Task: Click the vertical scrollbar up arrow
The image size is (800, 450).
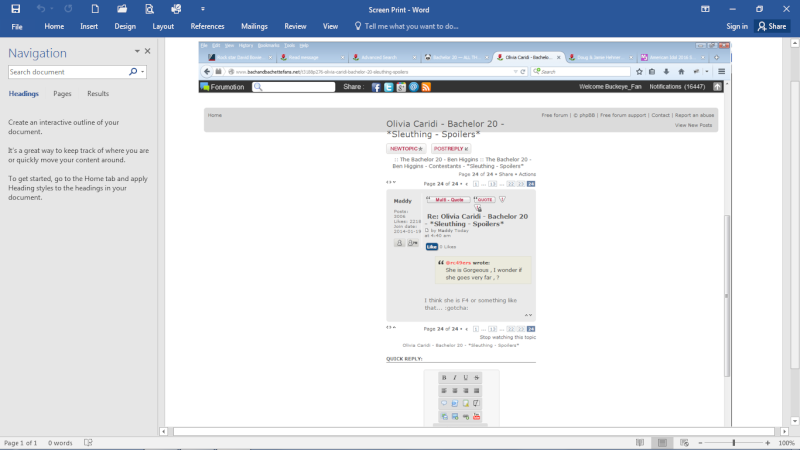Action: click(x=795, y=43)
